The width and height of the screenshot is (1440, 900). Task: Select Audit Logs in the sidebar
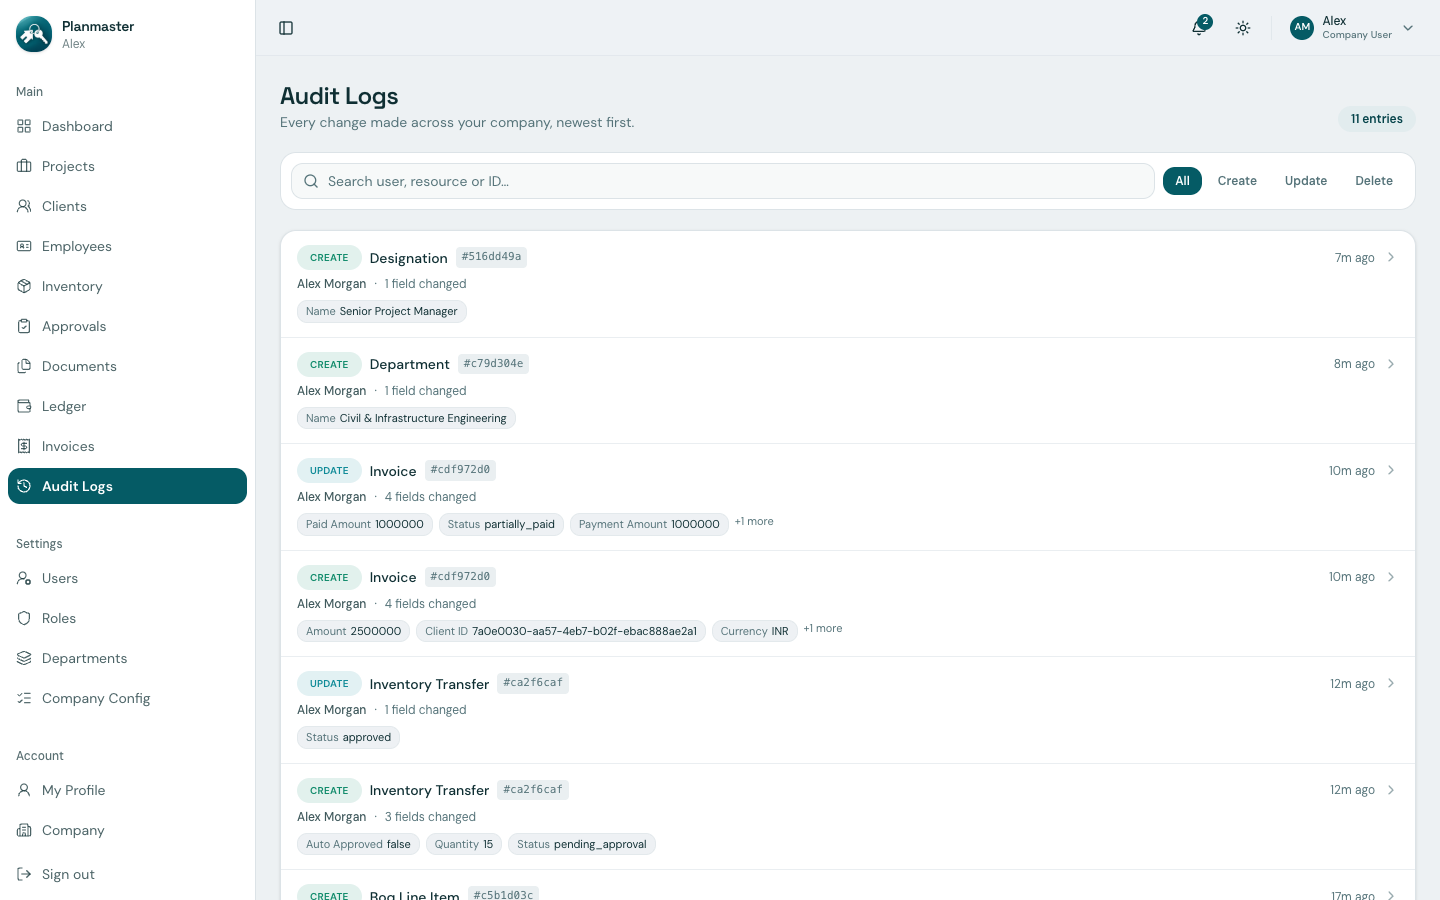point(127,486)
